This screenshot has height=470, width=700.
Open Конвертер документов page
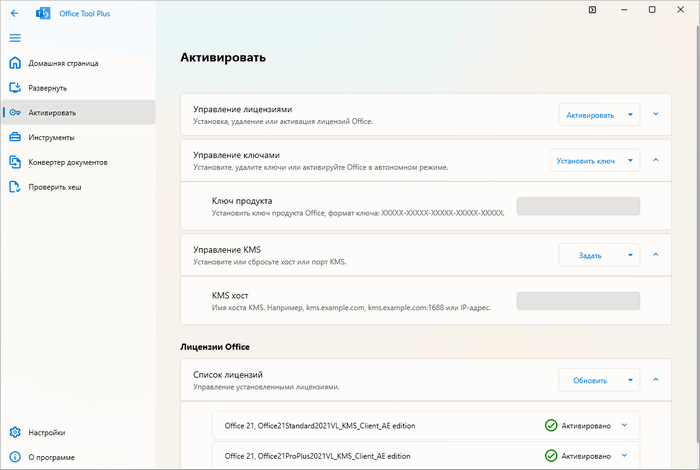tap(67, 162)
